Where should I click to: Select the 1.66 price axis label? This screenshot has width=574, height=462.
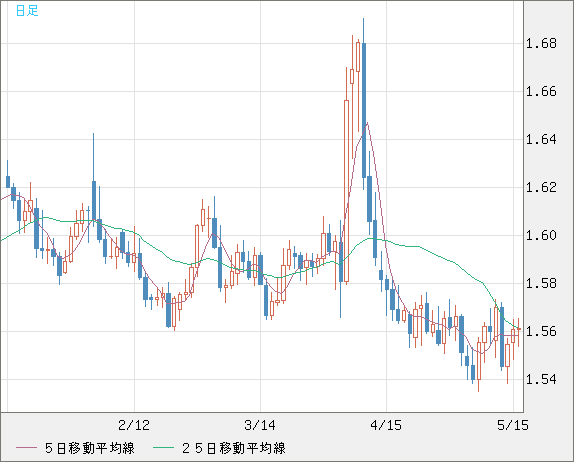[541, 91]
